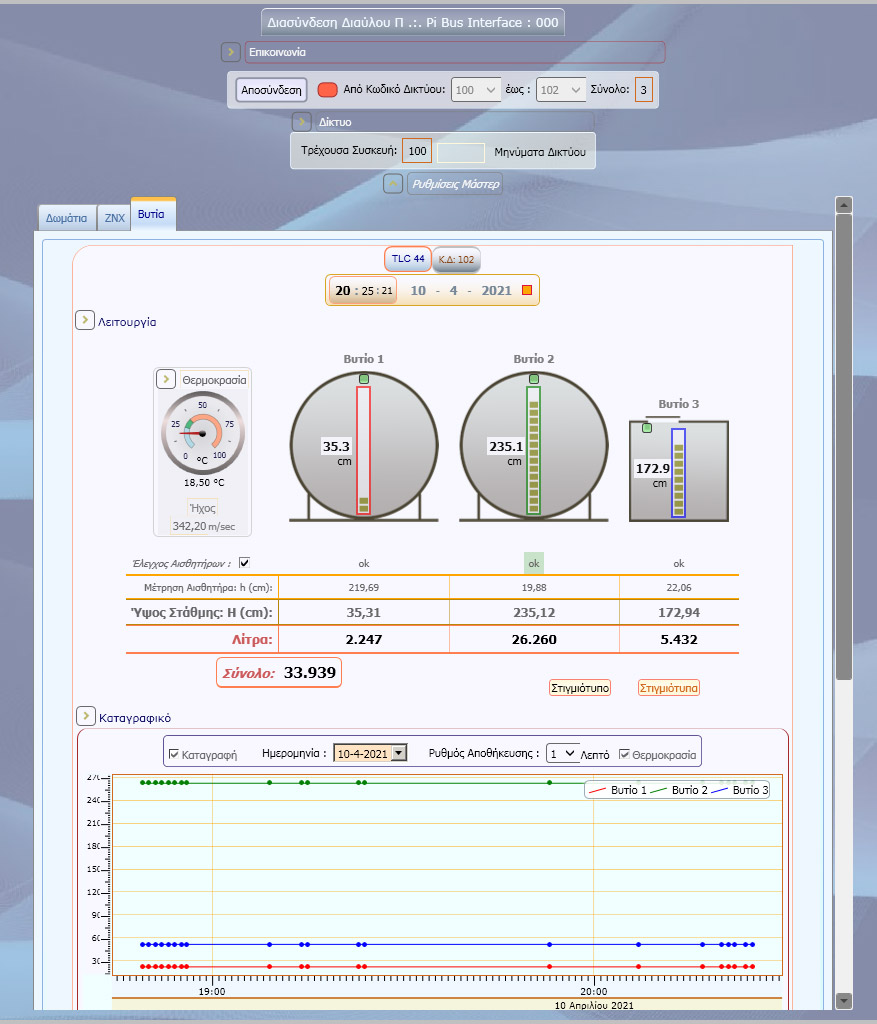The width and height of the screenshot is (877, 1024).
Task: Click the Ρυθμίσεις Μάστερ label
Action: 455,184
